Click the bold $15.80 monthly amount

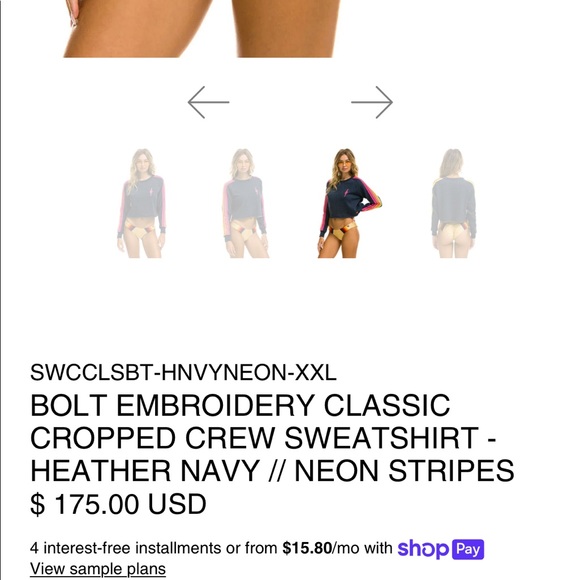click(307, 548)
